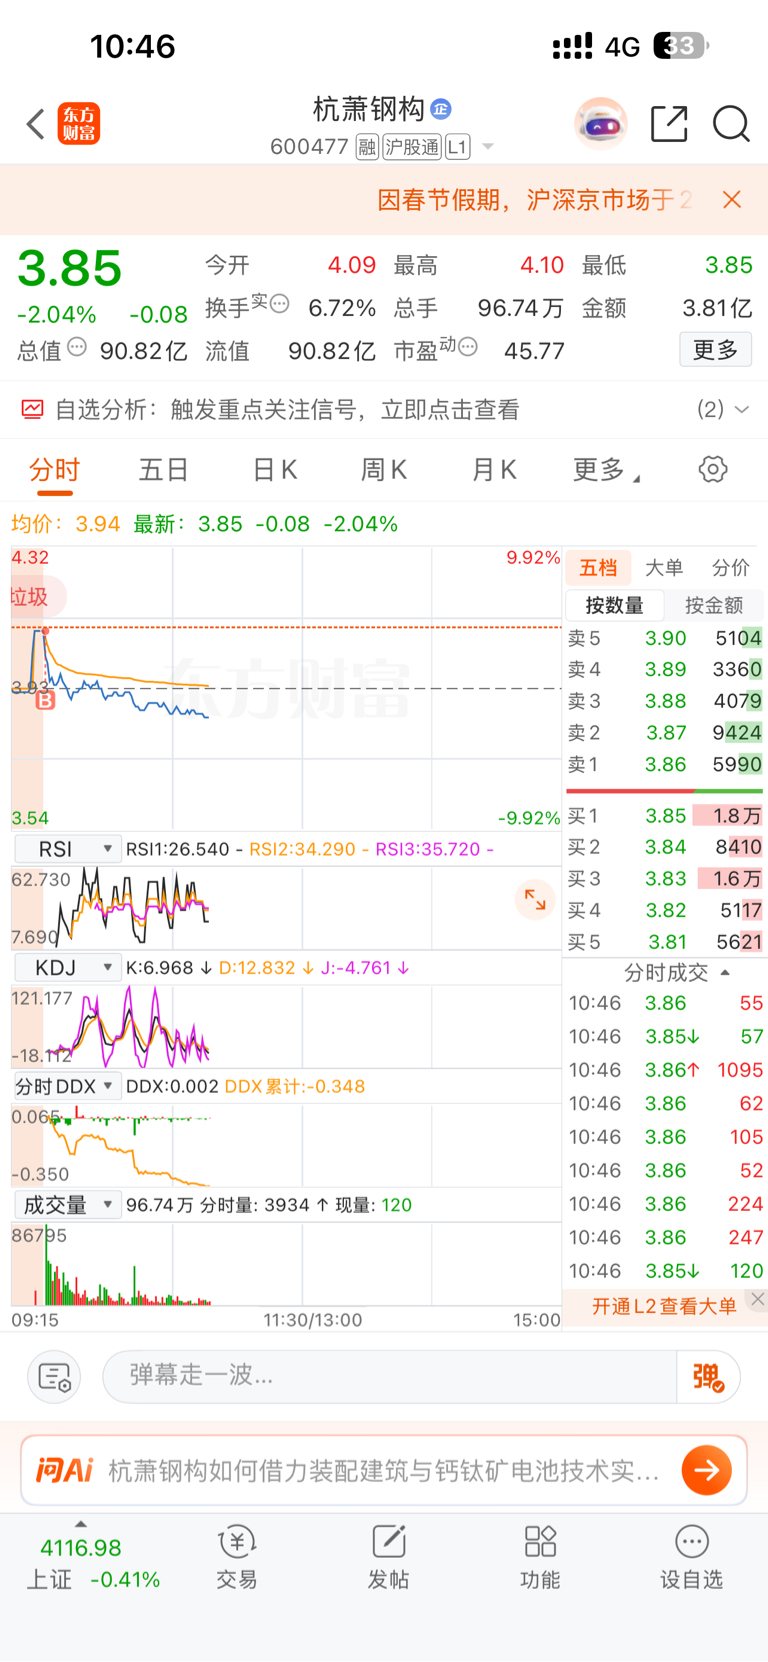Tap 卖5 price 3.90 row
768x1662 pixels.
664,638
